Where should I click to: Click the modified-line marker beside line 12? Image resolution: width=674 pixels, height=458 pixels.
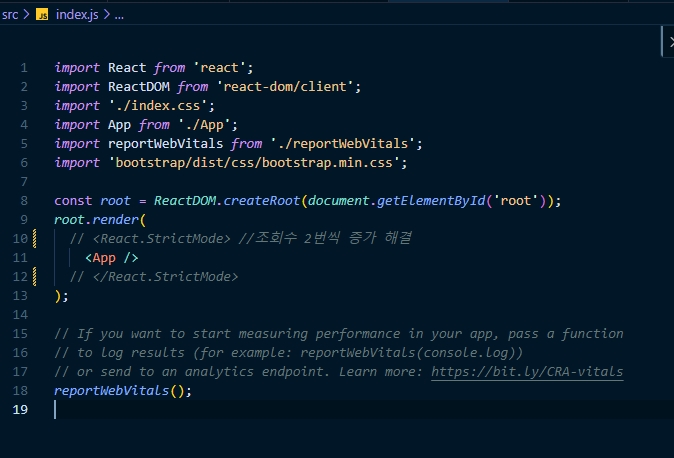(35, 277)
